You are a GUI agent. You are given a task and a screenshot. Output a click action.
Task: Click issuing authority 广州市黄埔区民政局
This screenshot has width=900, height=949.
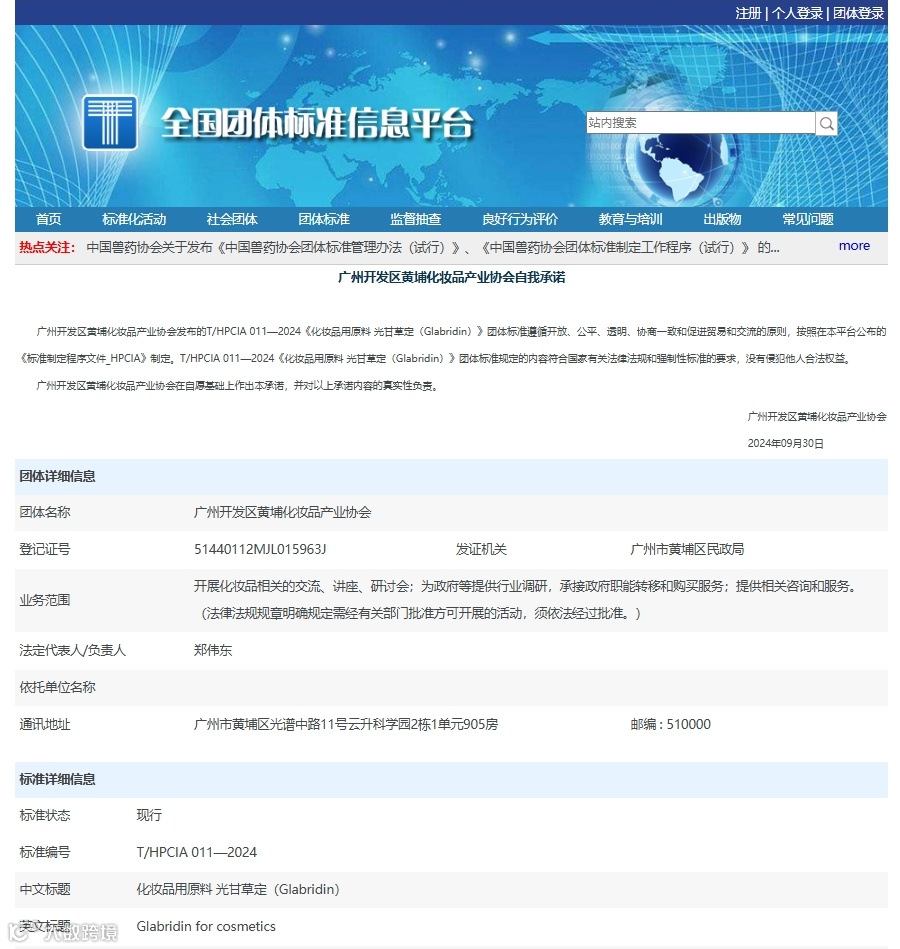(x=687, y=549)
